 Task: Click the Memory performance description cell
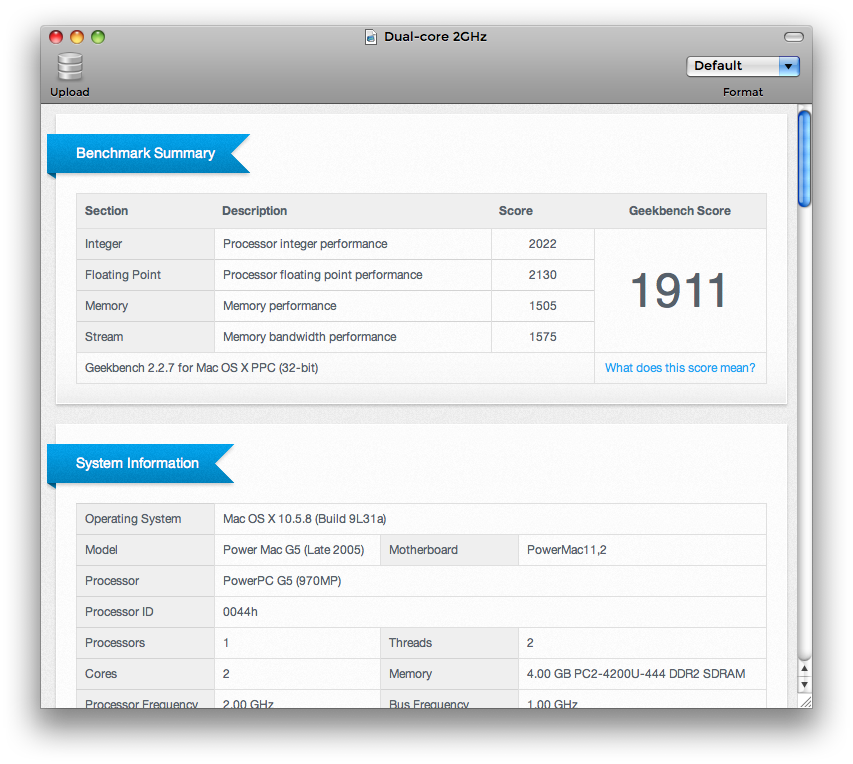pos(280,305)
